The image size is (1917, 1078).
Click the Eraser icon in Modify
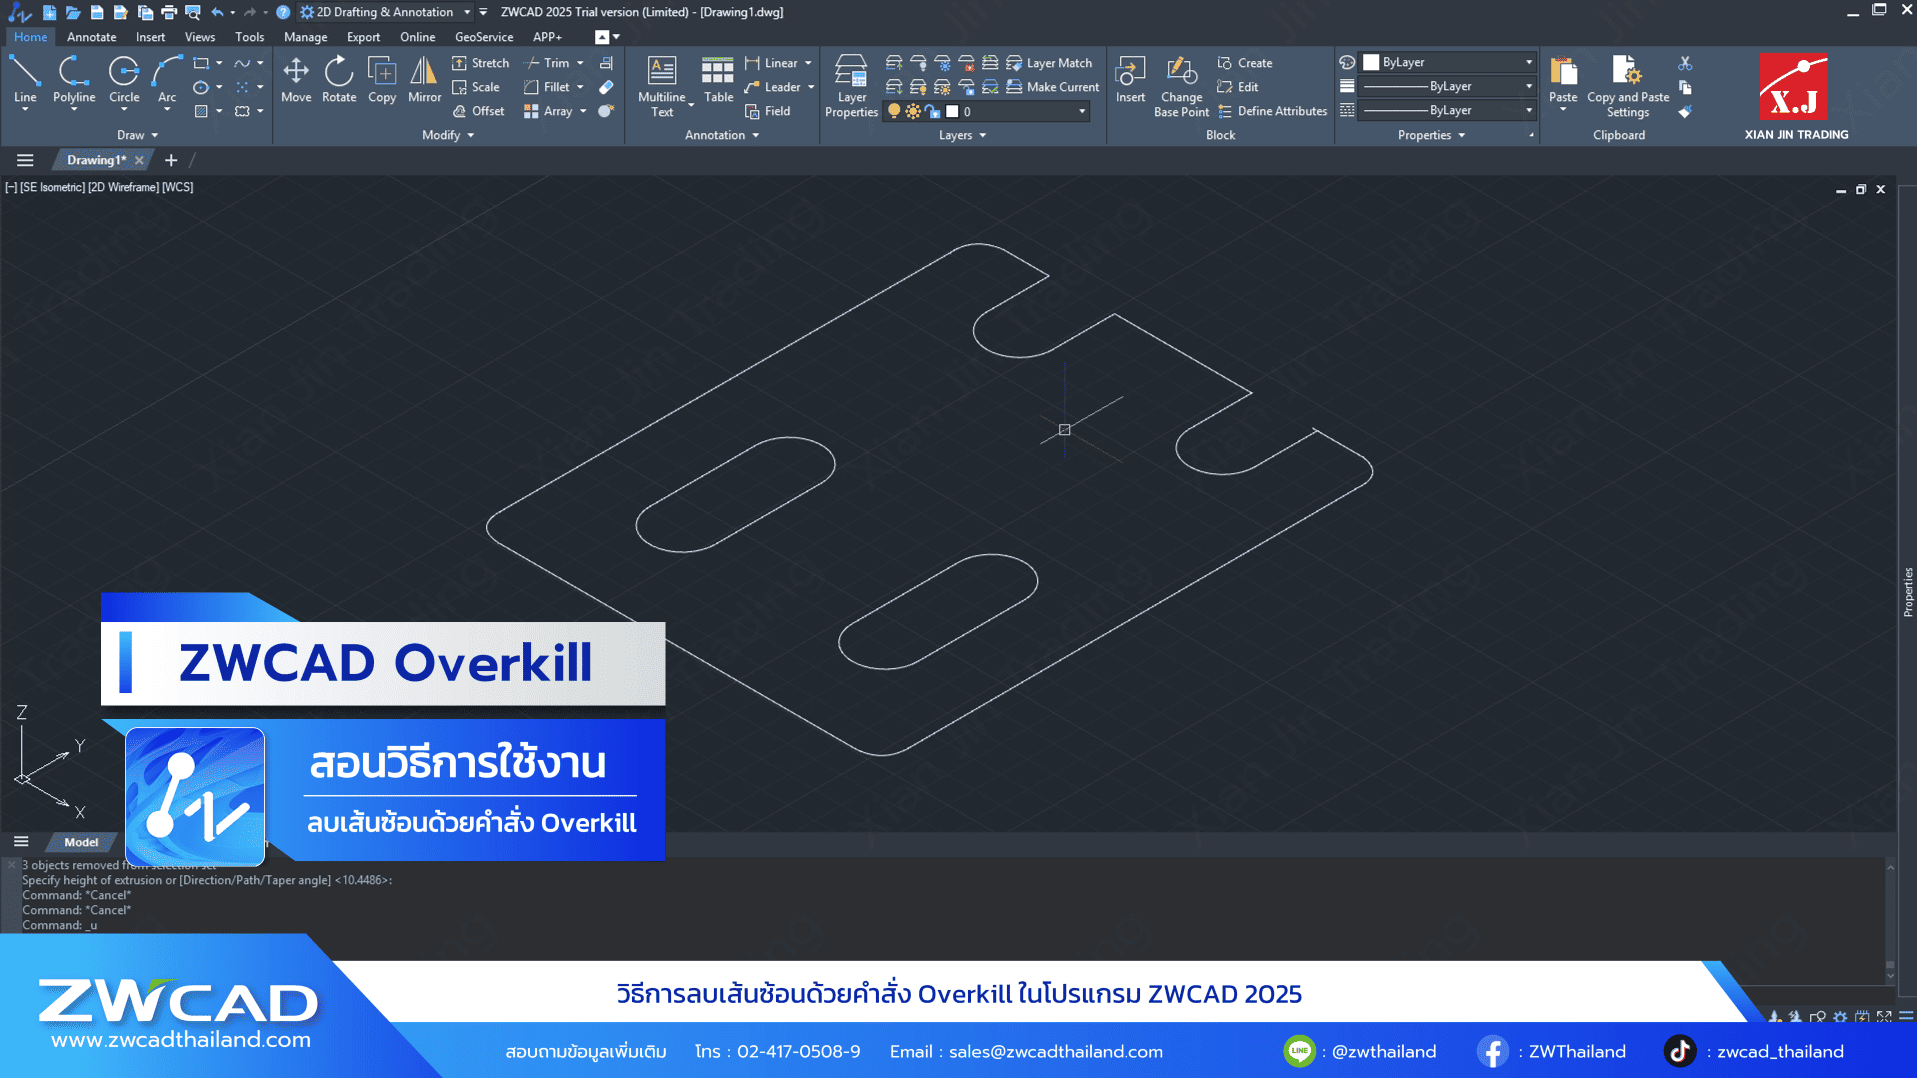pyautogui.click(x=606, y=87)
